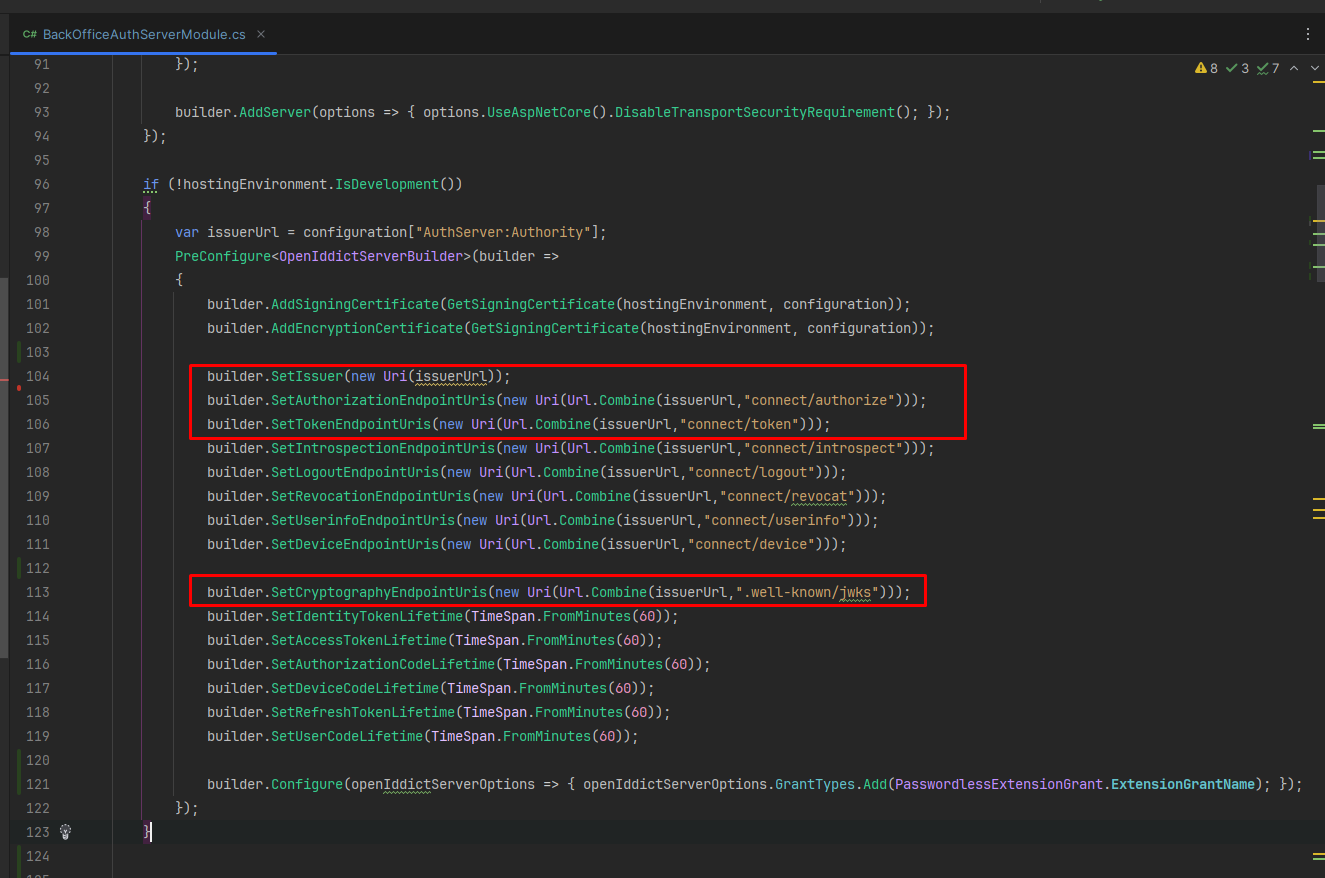This screenshot has width=1325, height=878.
Task: Click the red marker beside line 104
Action: [x=19, y=385]
